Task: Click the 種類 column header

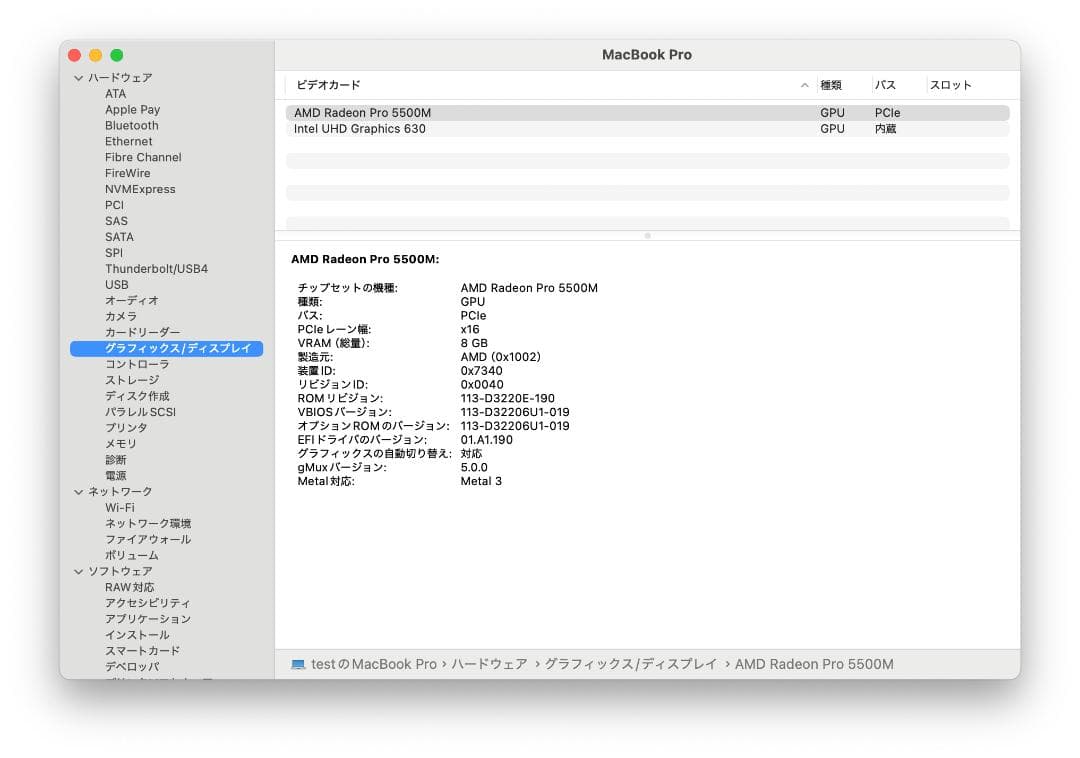Action: (833, 85)
